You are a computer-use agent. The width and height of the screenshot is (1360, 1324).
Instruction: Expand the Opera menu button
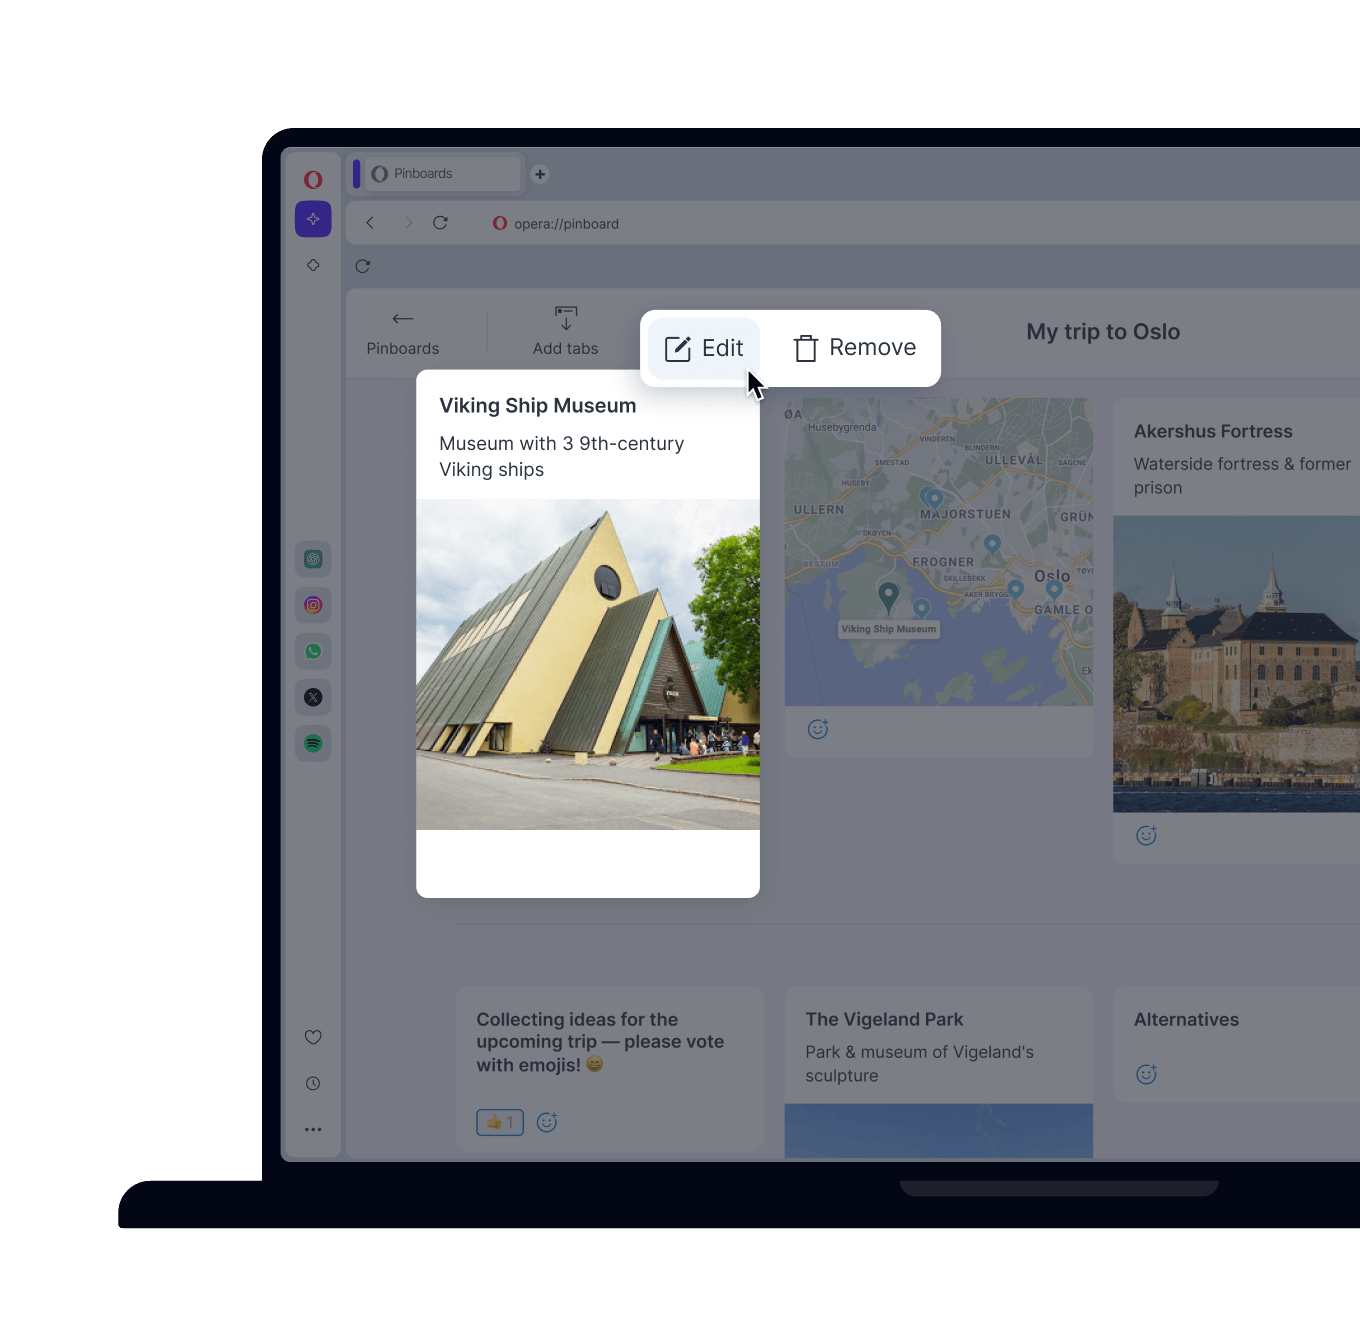(313, 178)
